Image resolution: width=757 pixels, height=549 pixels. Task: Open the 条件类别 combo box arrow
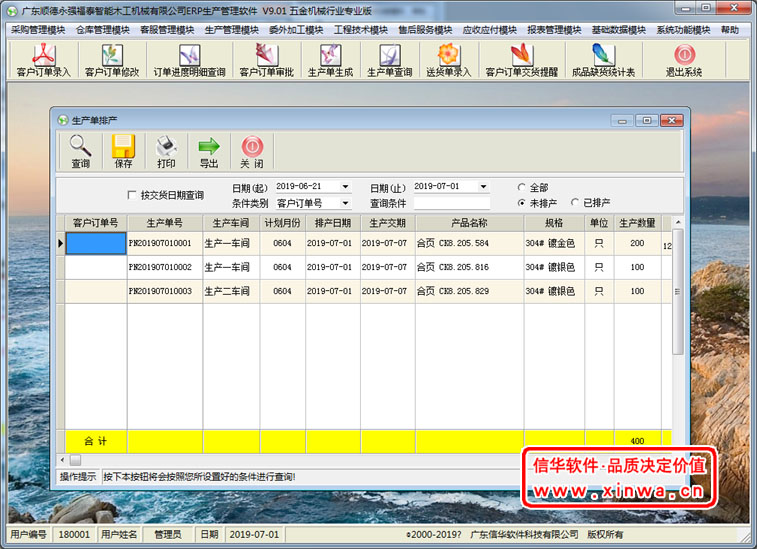(x=345, y=203)
